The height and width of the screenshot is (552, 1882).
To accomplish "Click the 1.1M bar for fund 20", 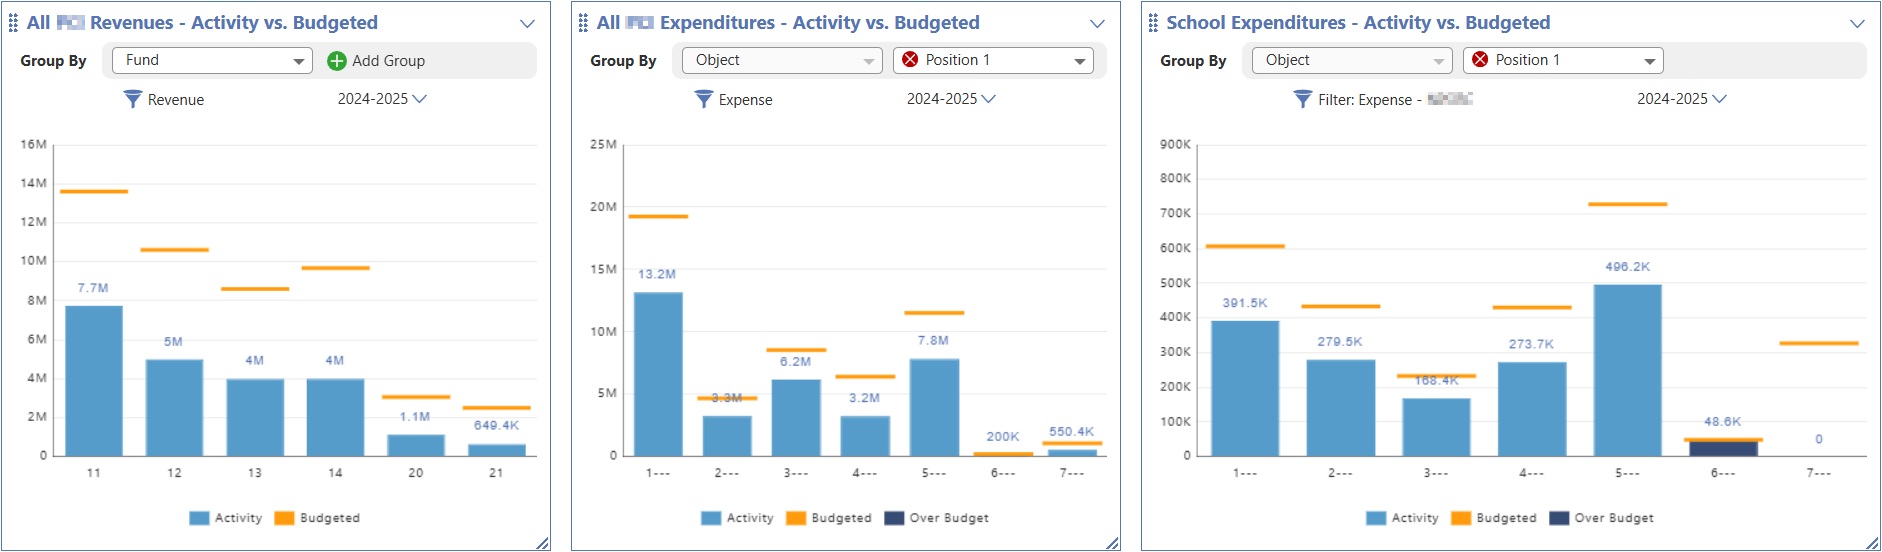I will click(x=416, y=445).
